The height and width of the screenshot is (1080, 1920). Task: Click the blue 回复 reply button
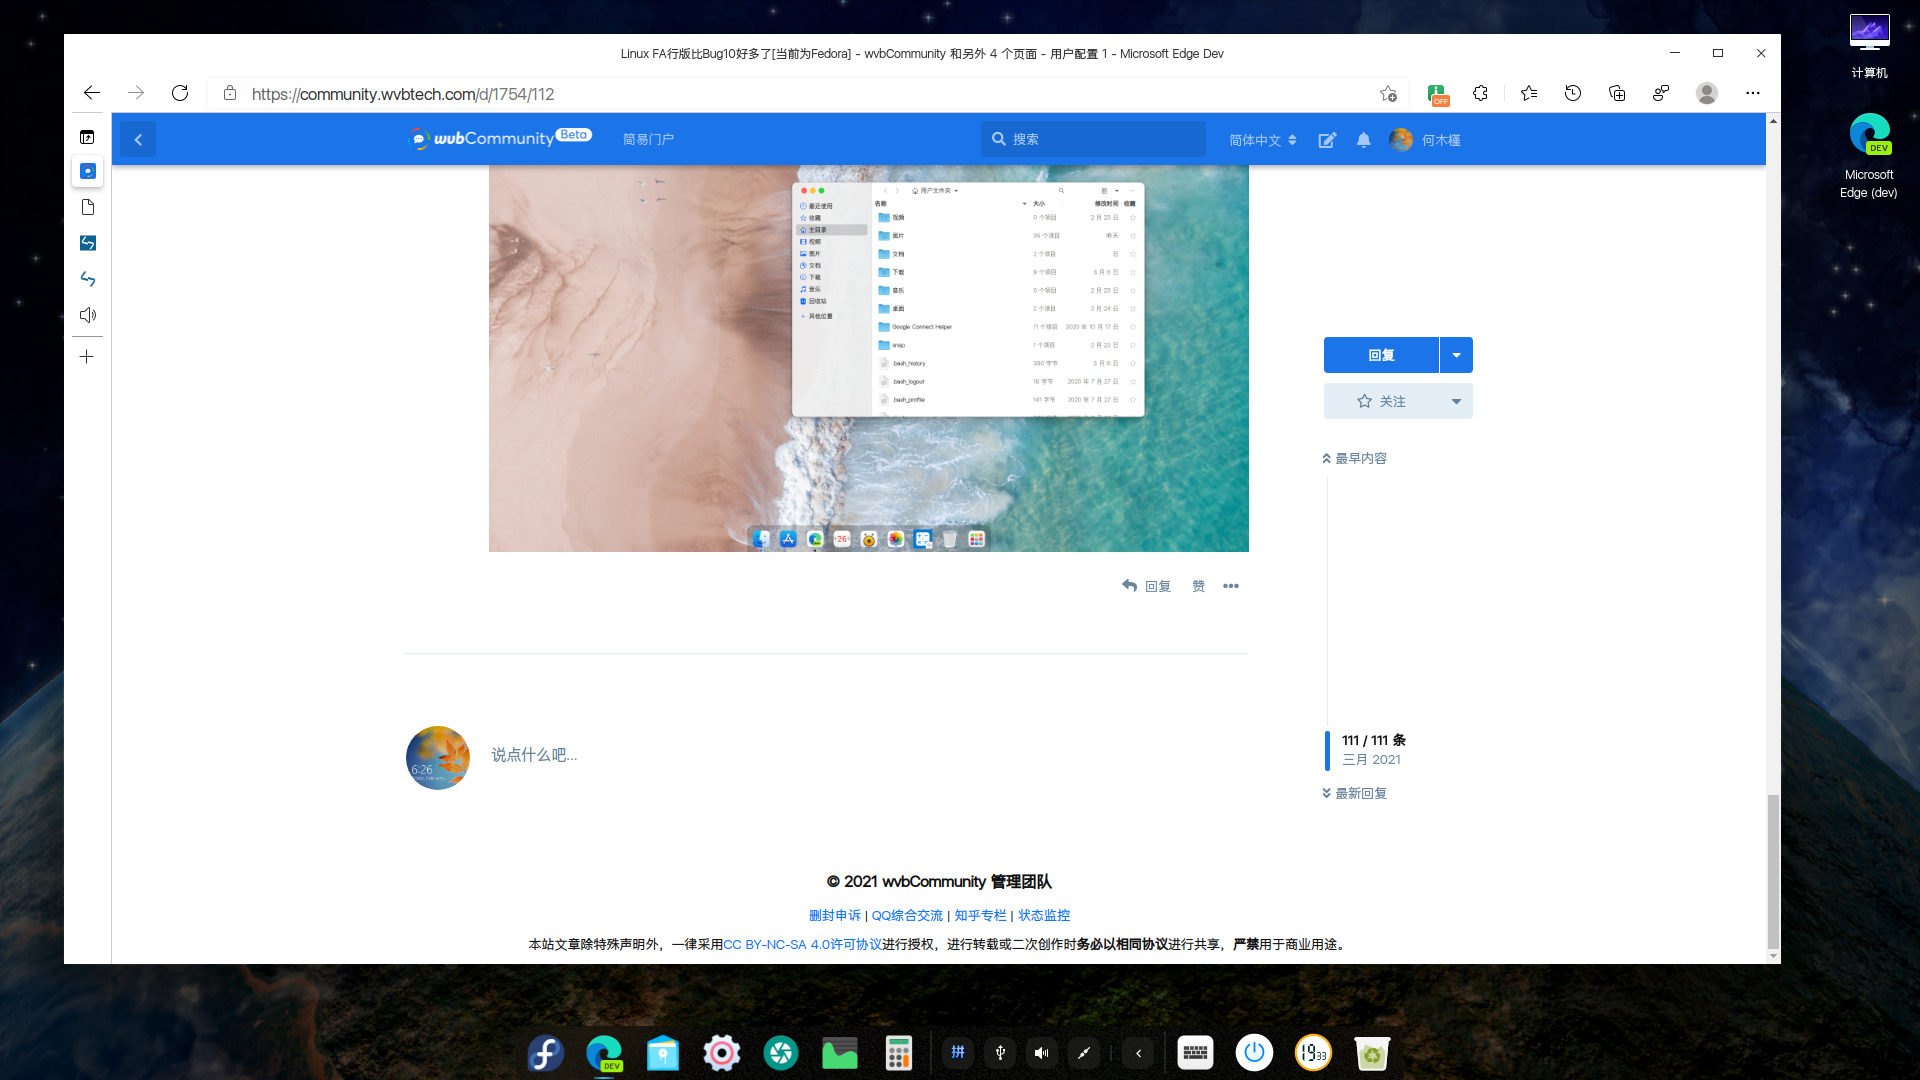(x=1381, y=355)
